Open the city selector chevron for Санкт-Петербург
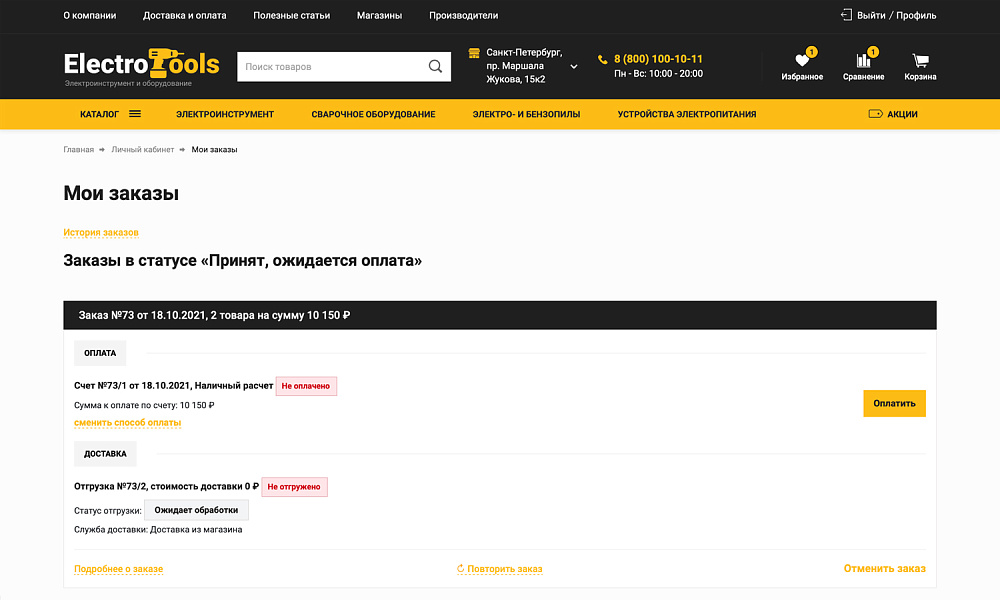The image size is (1000, 600). coord(573,67)
